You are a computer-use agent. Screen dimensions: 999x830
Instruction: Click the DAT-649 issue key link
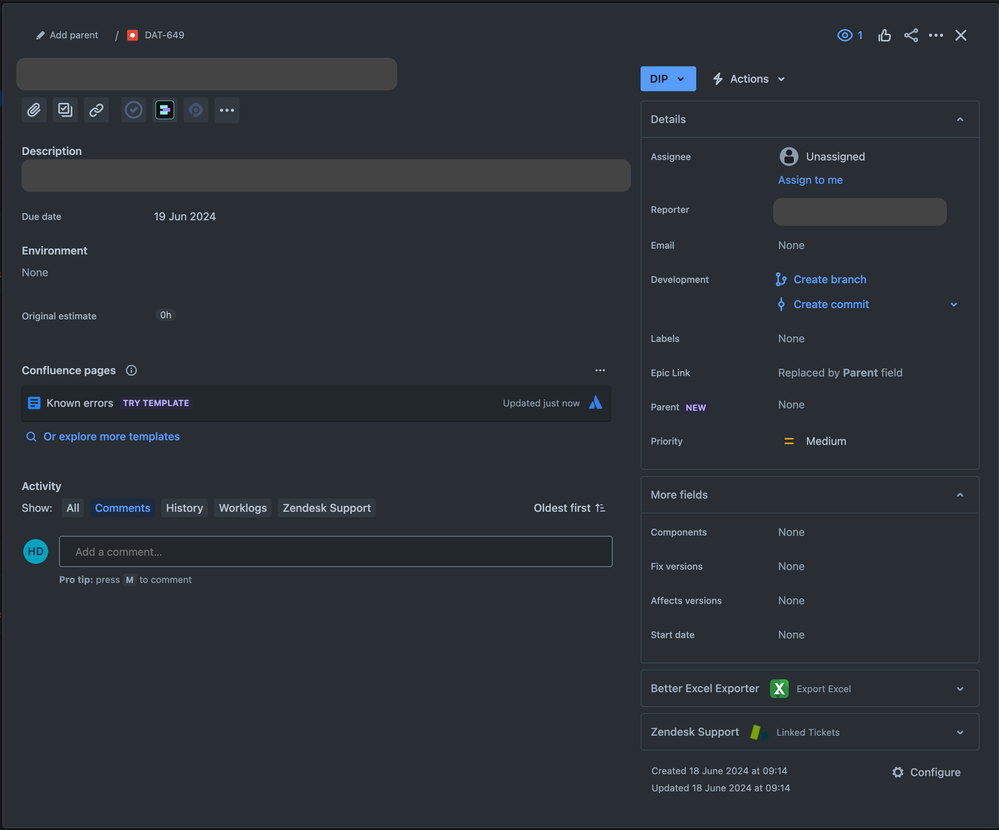[164, 35]
